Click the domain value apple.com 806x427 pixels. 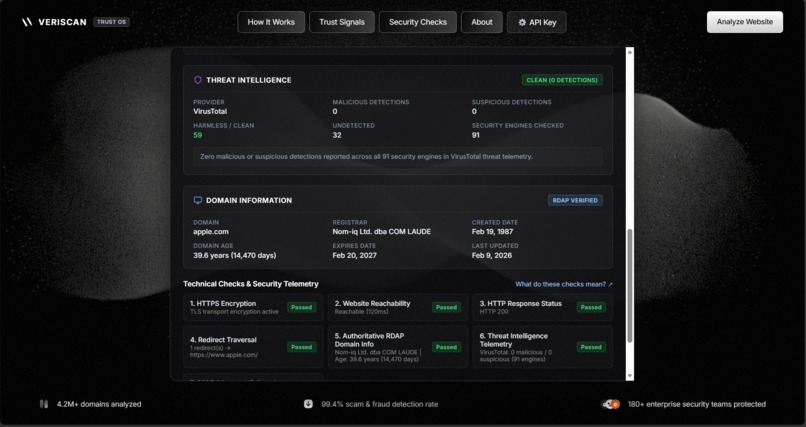[211, 232]
